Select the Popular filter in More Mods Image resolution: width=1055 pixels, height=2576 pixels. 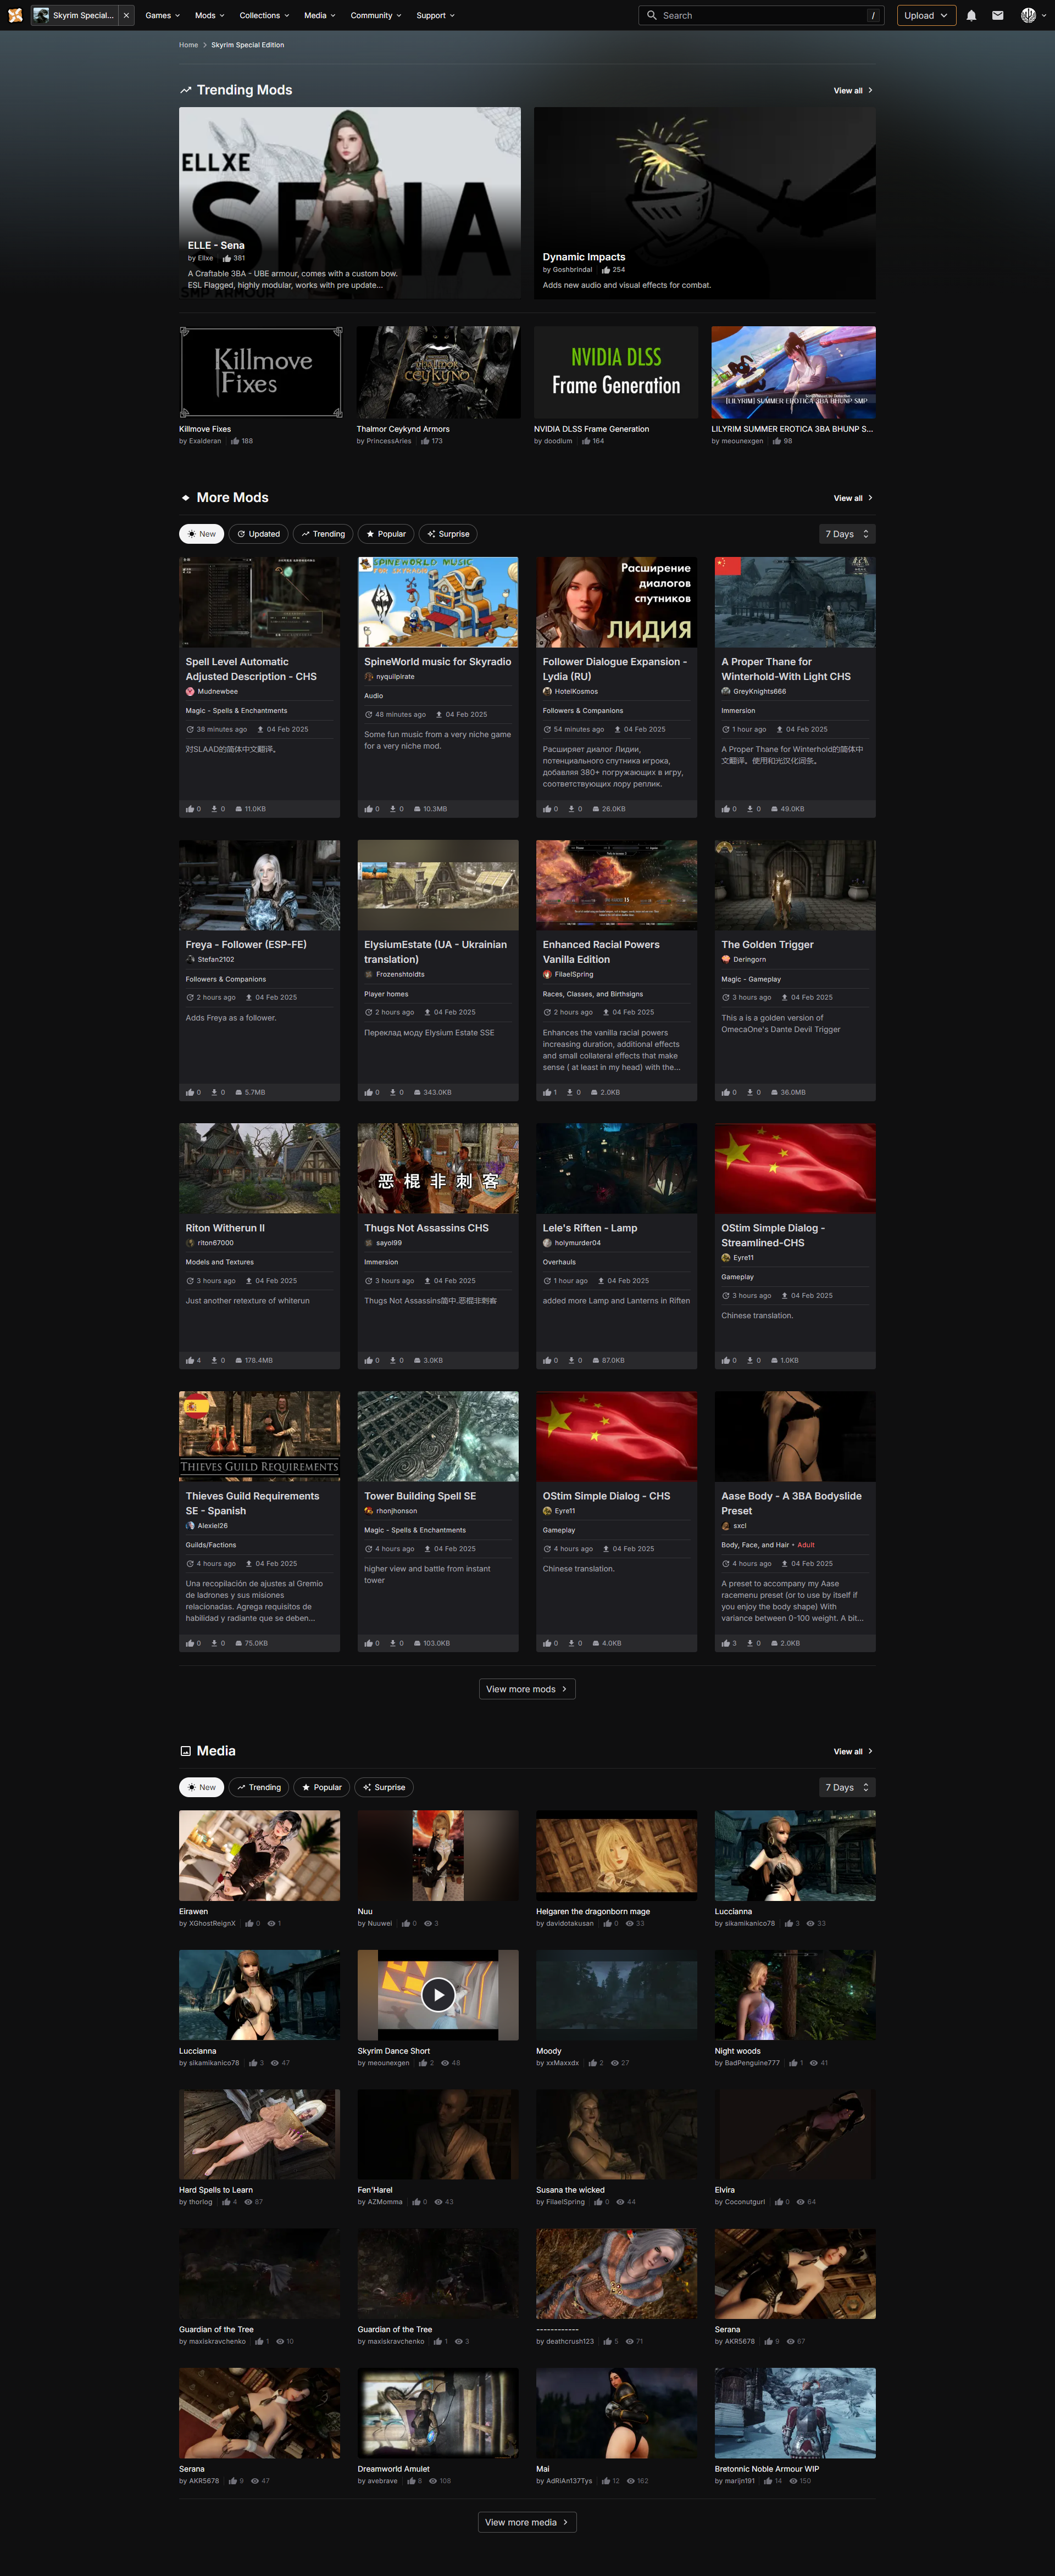click(x=386, y=534)
